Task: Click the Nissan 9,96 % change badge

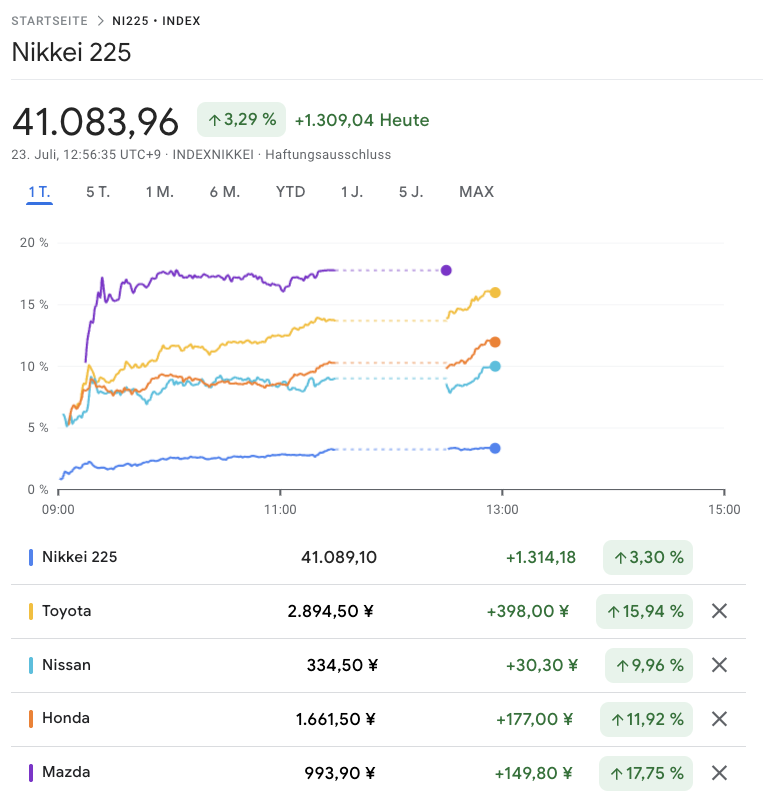Action: coord(649,665)
